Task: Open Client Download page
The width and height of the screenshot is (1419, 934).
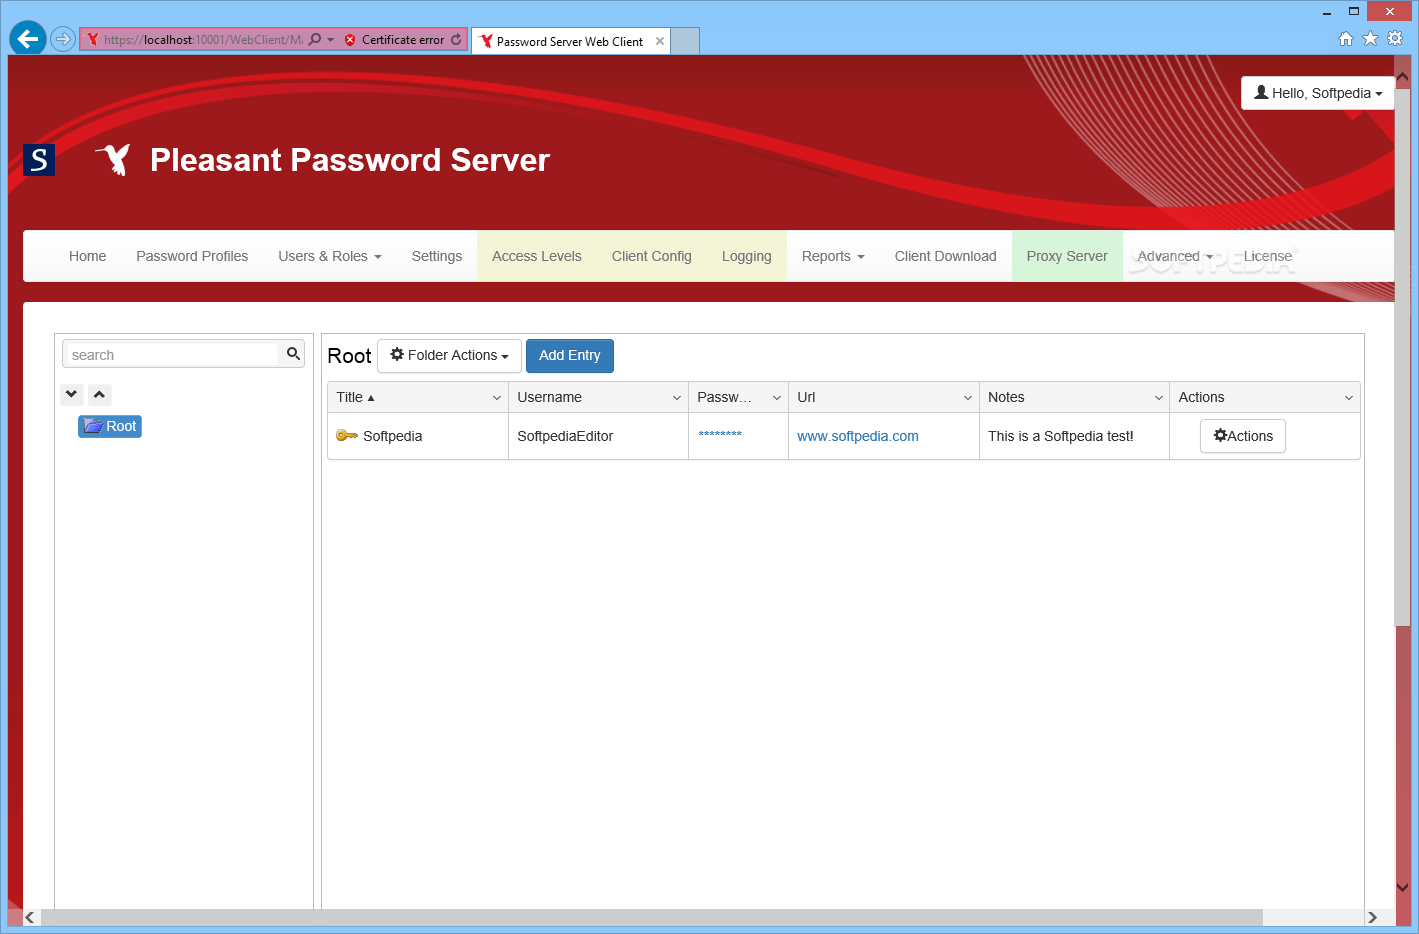Action: pyautogui.click(x=946, y=256)
